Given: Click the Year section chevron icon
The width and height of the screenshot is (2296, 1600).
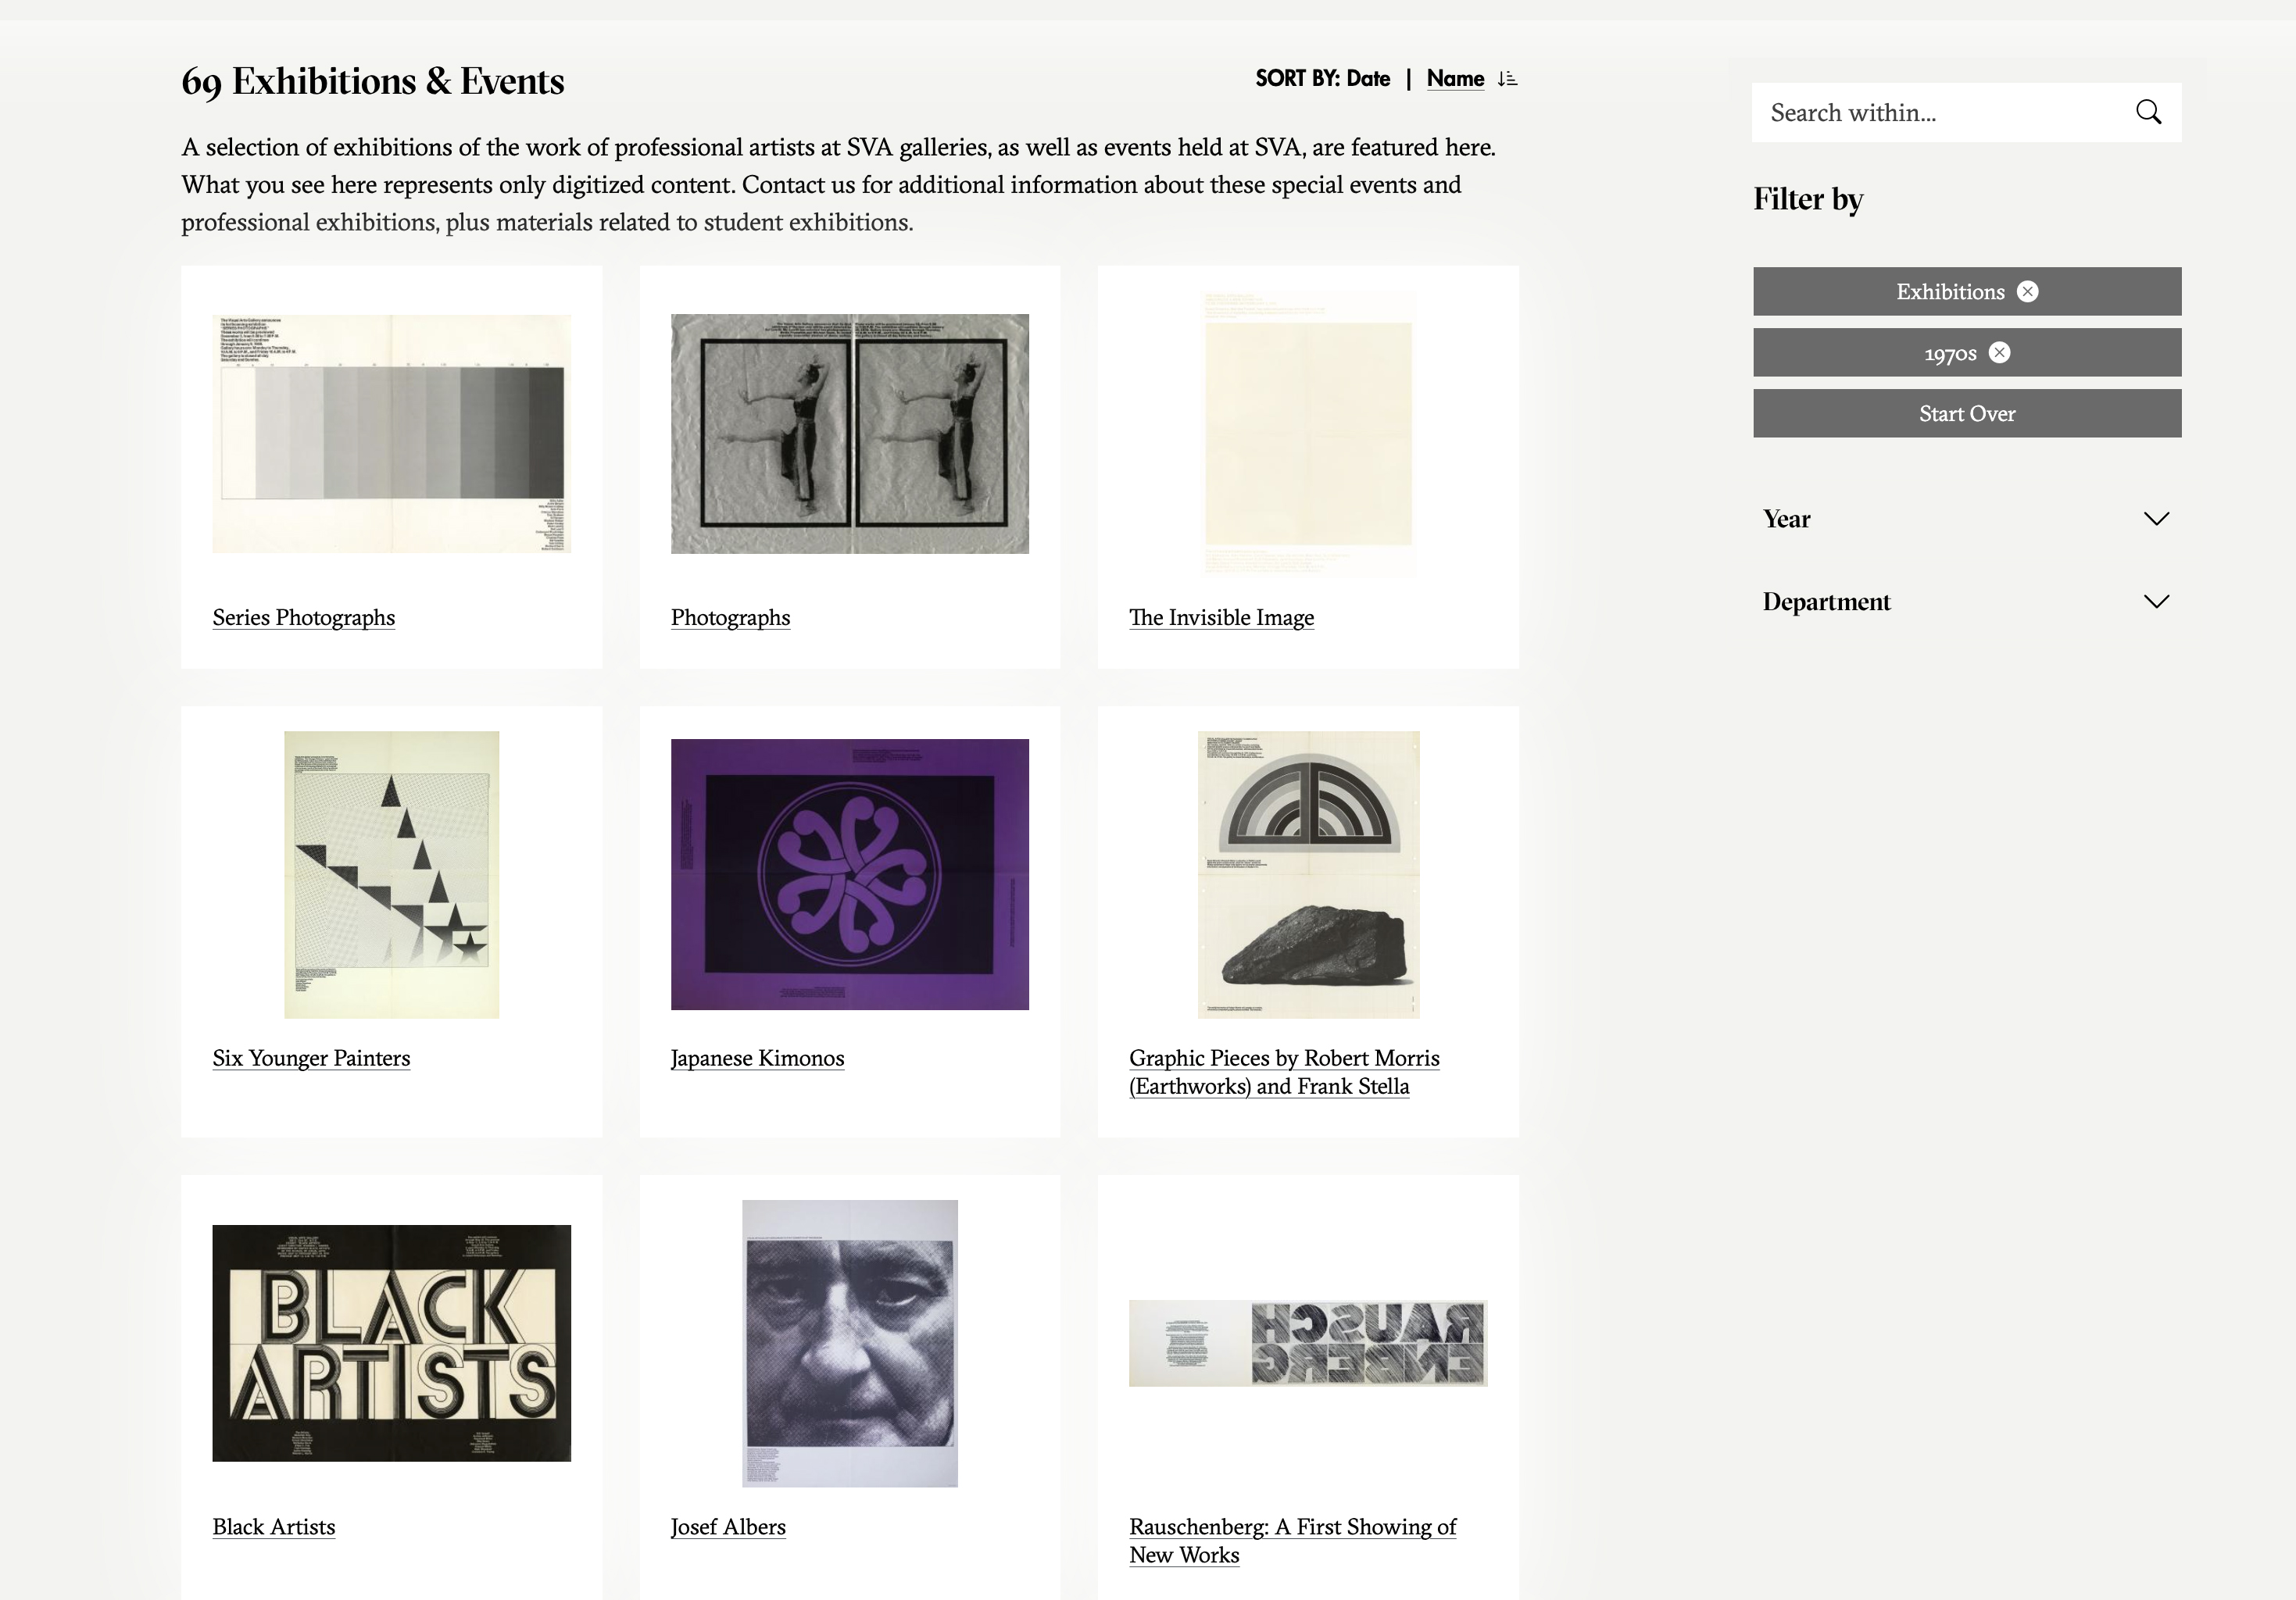Looking at the screenshot, I should click(x=2157, y=518).
